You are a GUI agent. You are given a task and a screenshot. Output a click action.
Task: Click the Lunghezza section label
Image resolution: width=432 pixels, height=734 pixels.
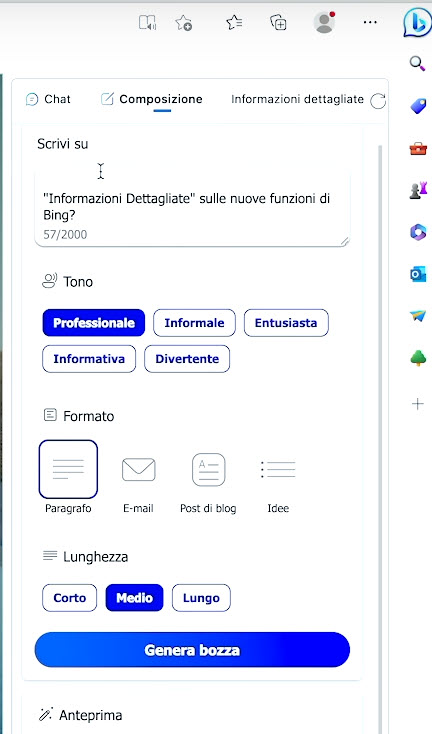(95, 557)
